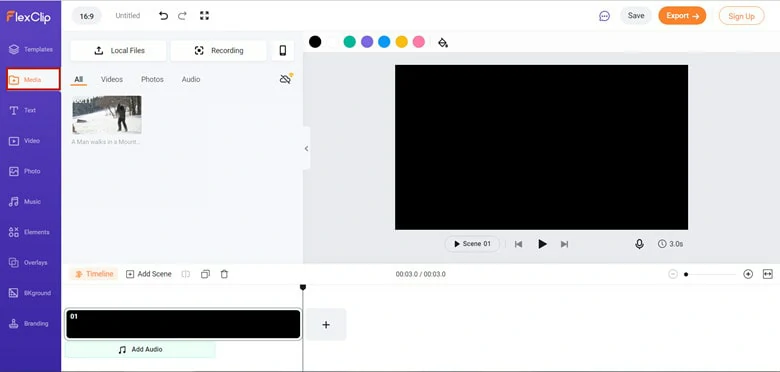Open the 3.0s scene duration control

[670, 244]
